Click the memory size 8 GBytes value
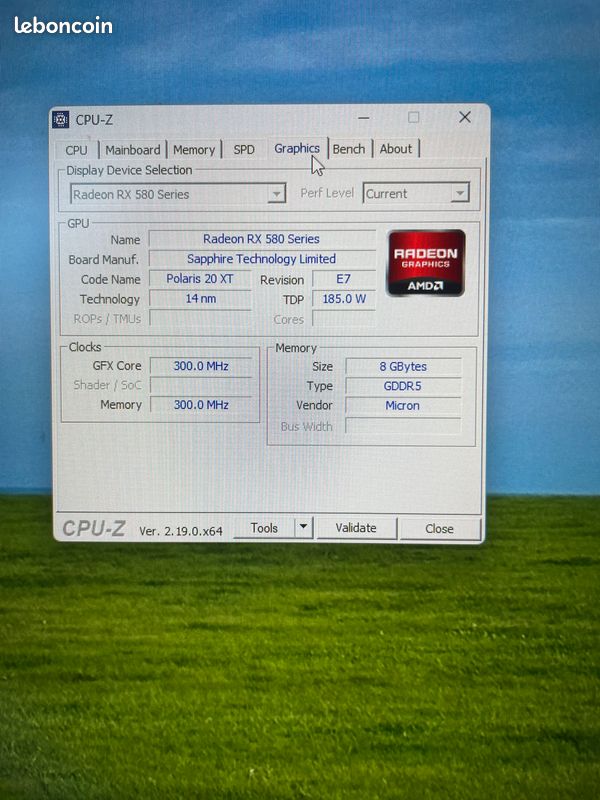This screenshot has width=600, height=800. 403,366
